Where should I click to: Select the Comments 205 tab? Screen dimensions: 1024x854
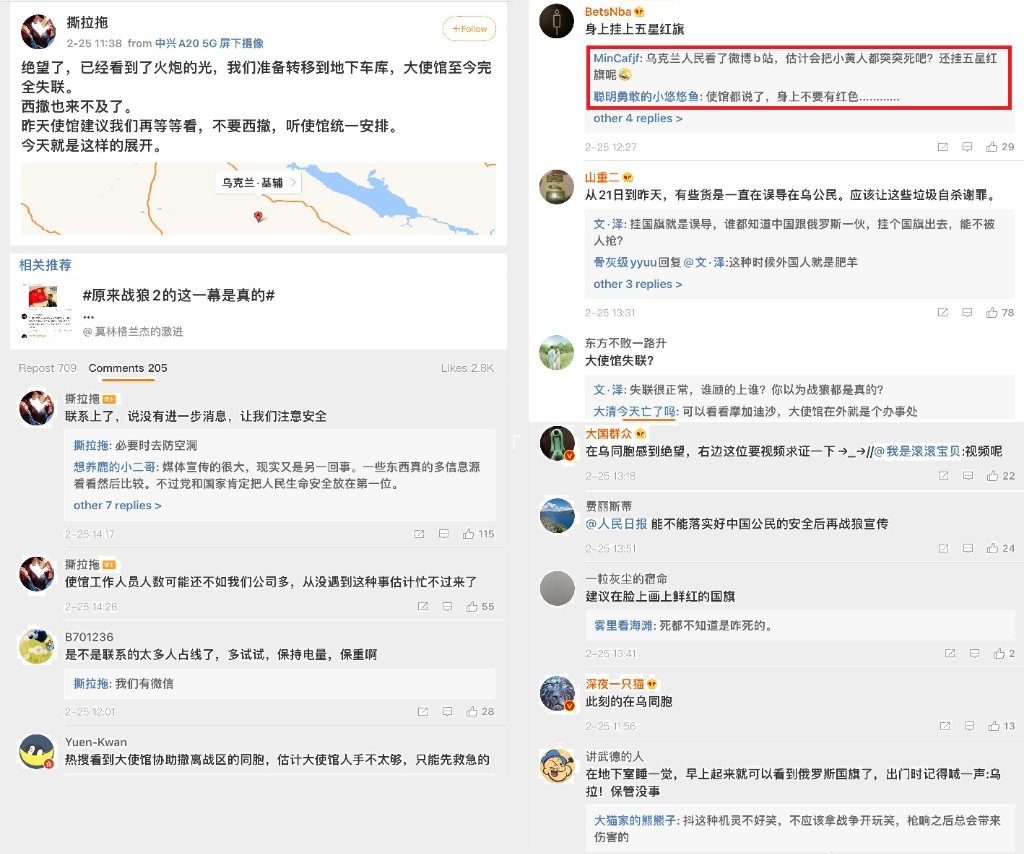tap(128, 368)
